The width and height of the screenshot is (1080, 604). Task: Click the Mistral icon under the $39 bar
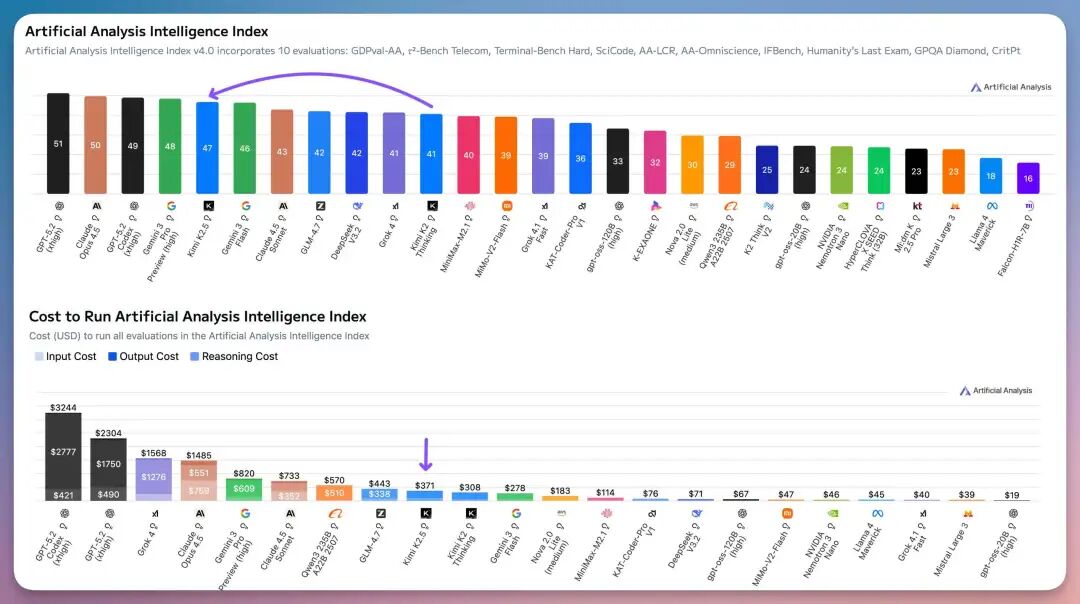pyautogui.click(x=967, y=513)
